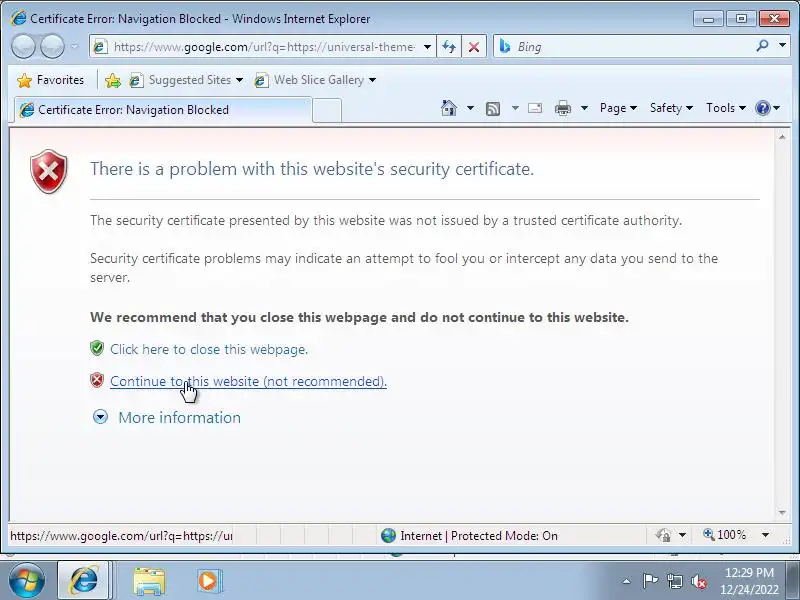This screenshot has width=800, height=600.
Task: Click the network tray icon
Action: 674,581
